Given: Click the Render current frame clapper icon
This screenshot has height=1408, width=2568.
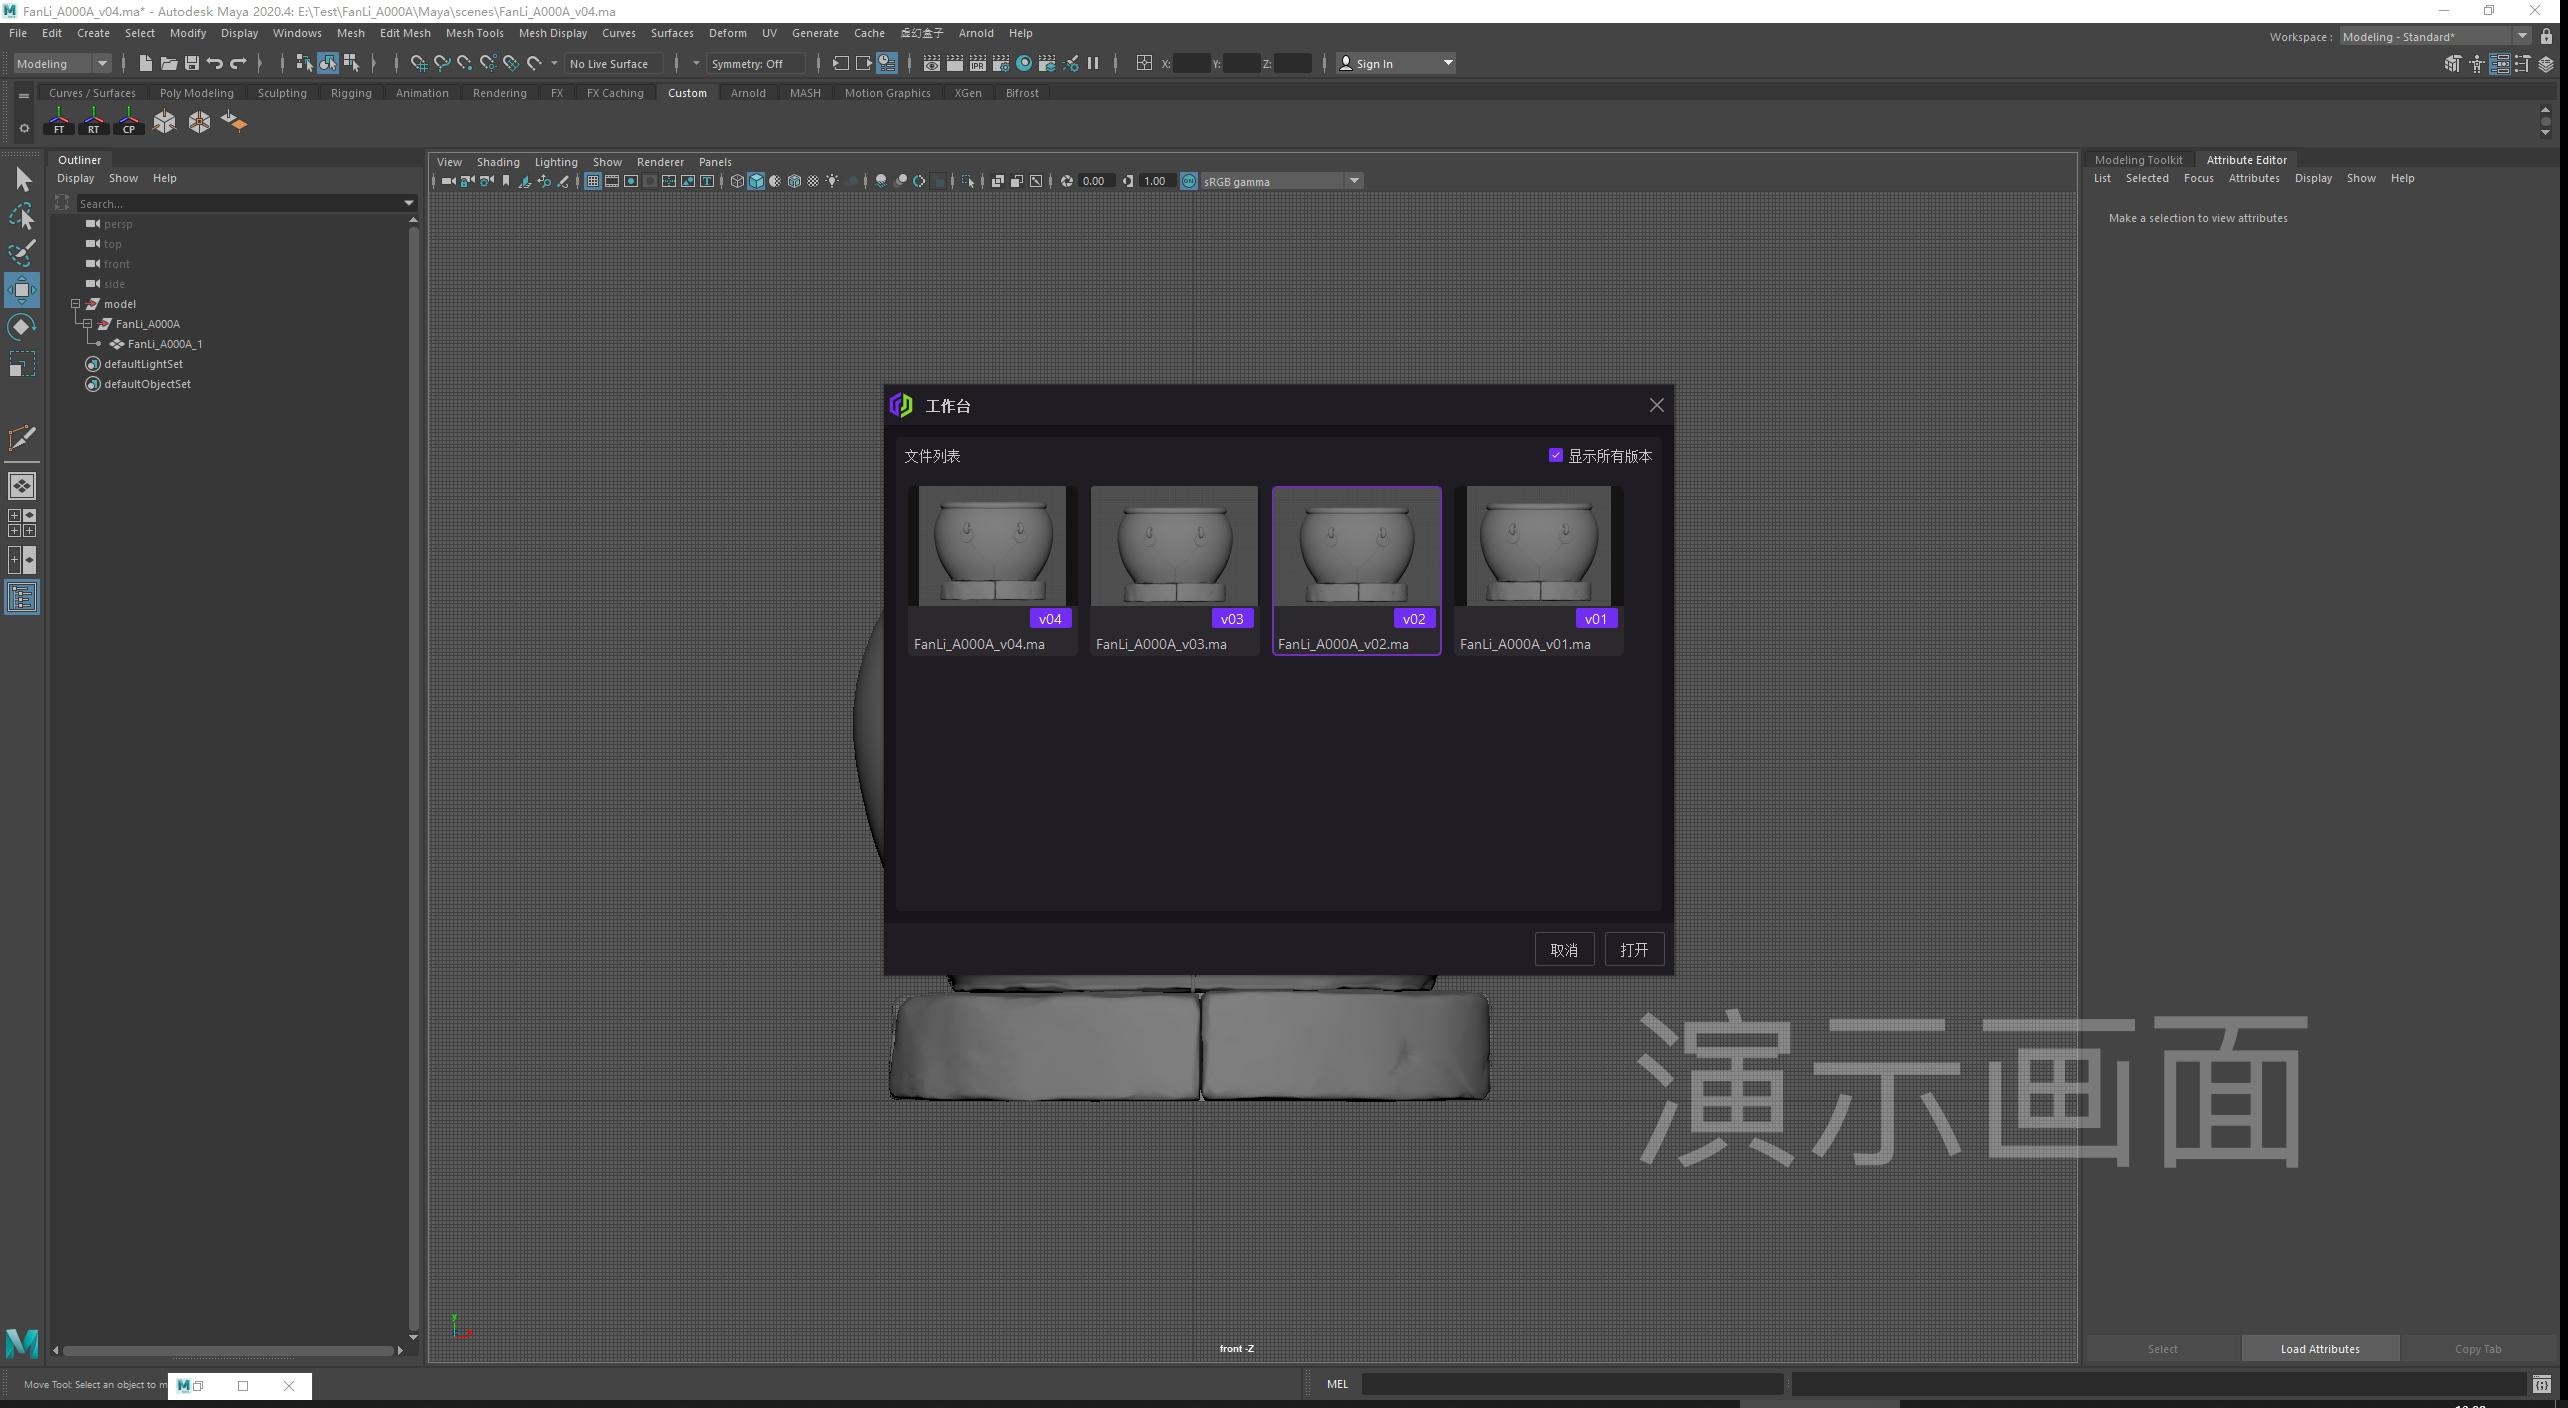Looking at the screenshot, I should (954, 63).
